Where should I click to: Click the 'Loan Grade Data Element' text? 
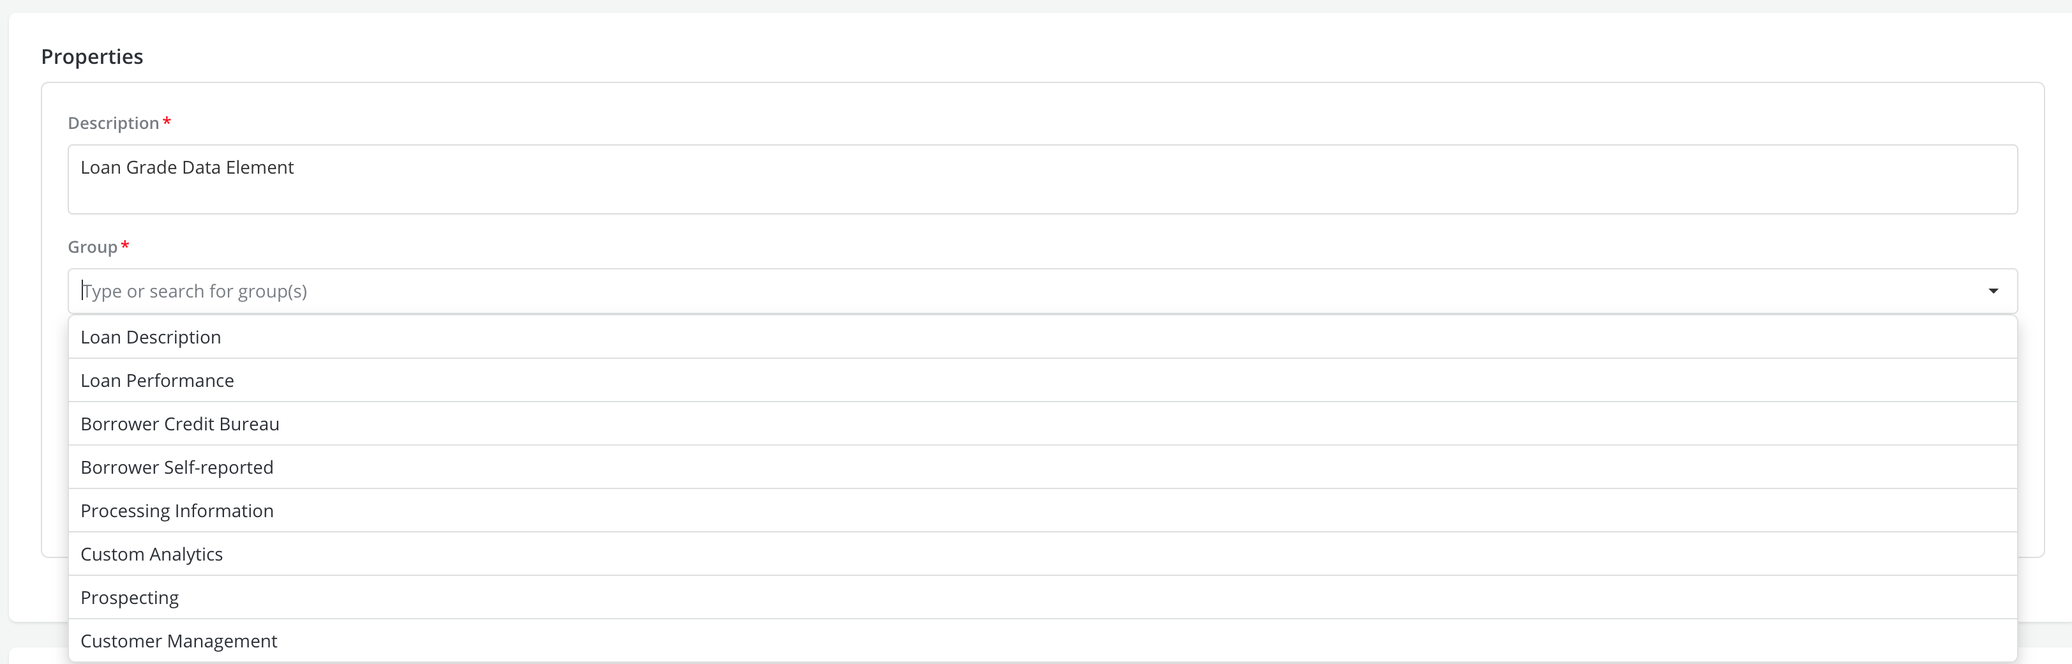click(187, 168)
